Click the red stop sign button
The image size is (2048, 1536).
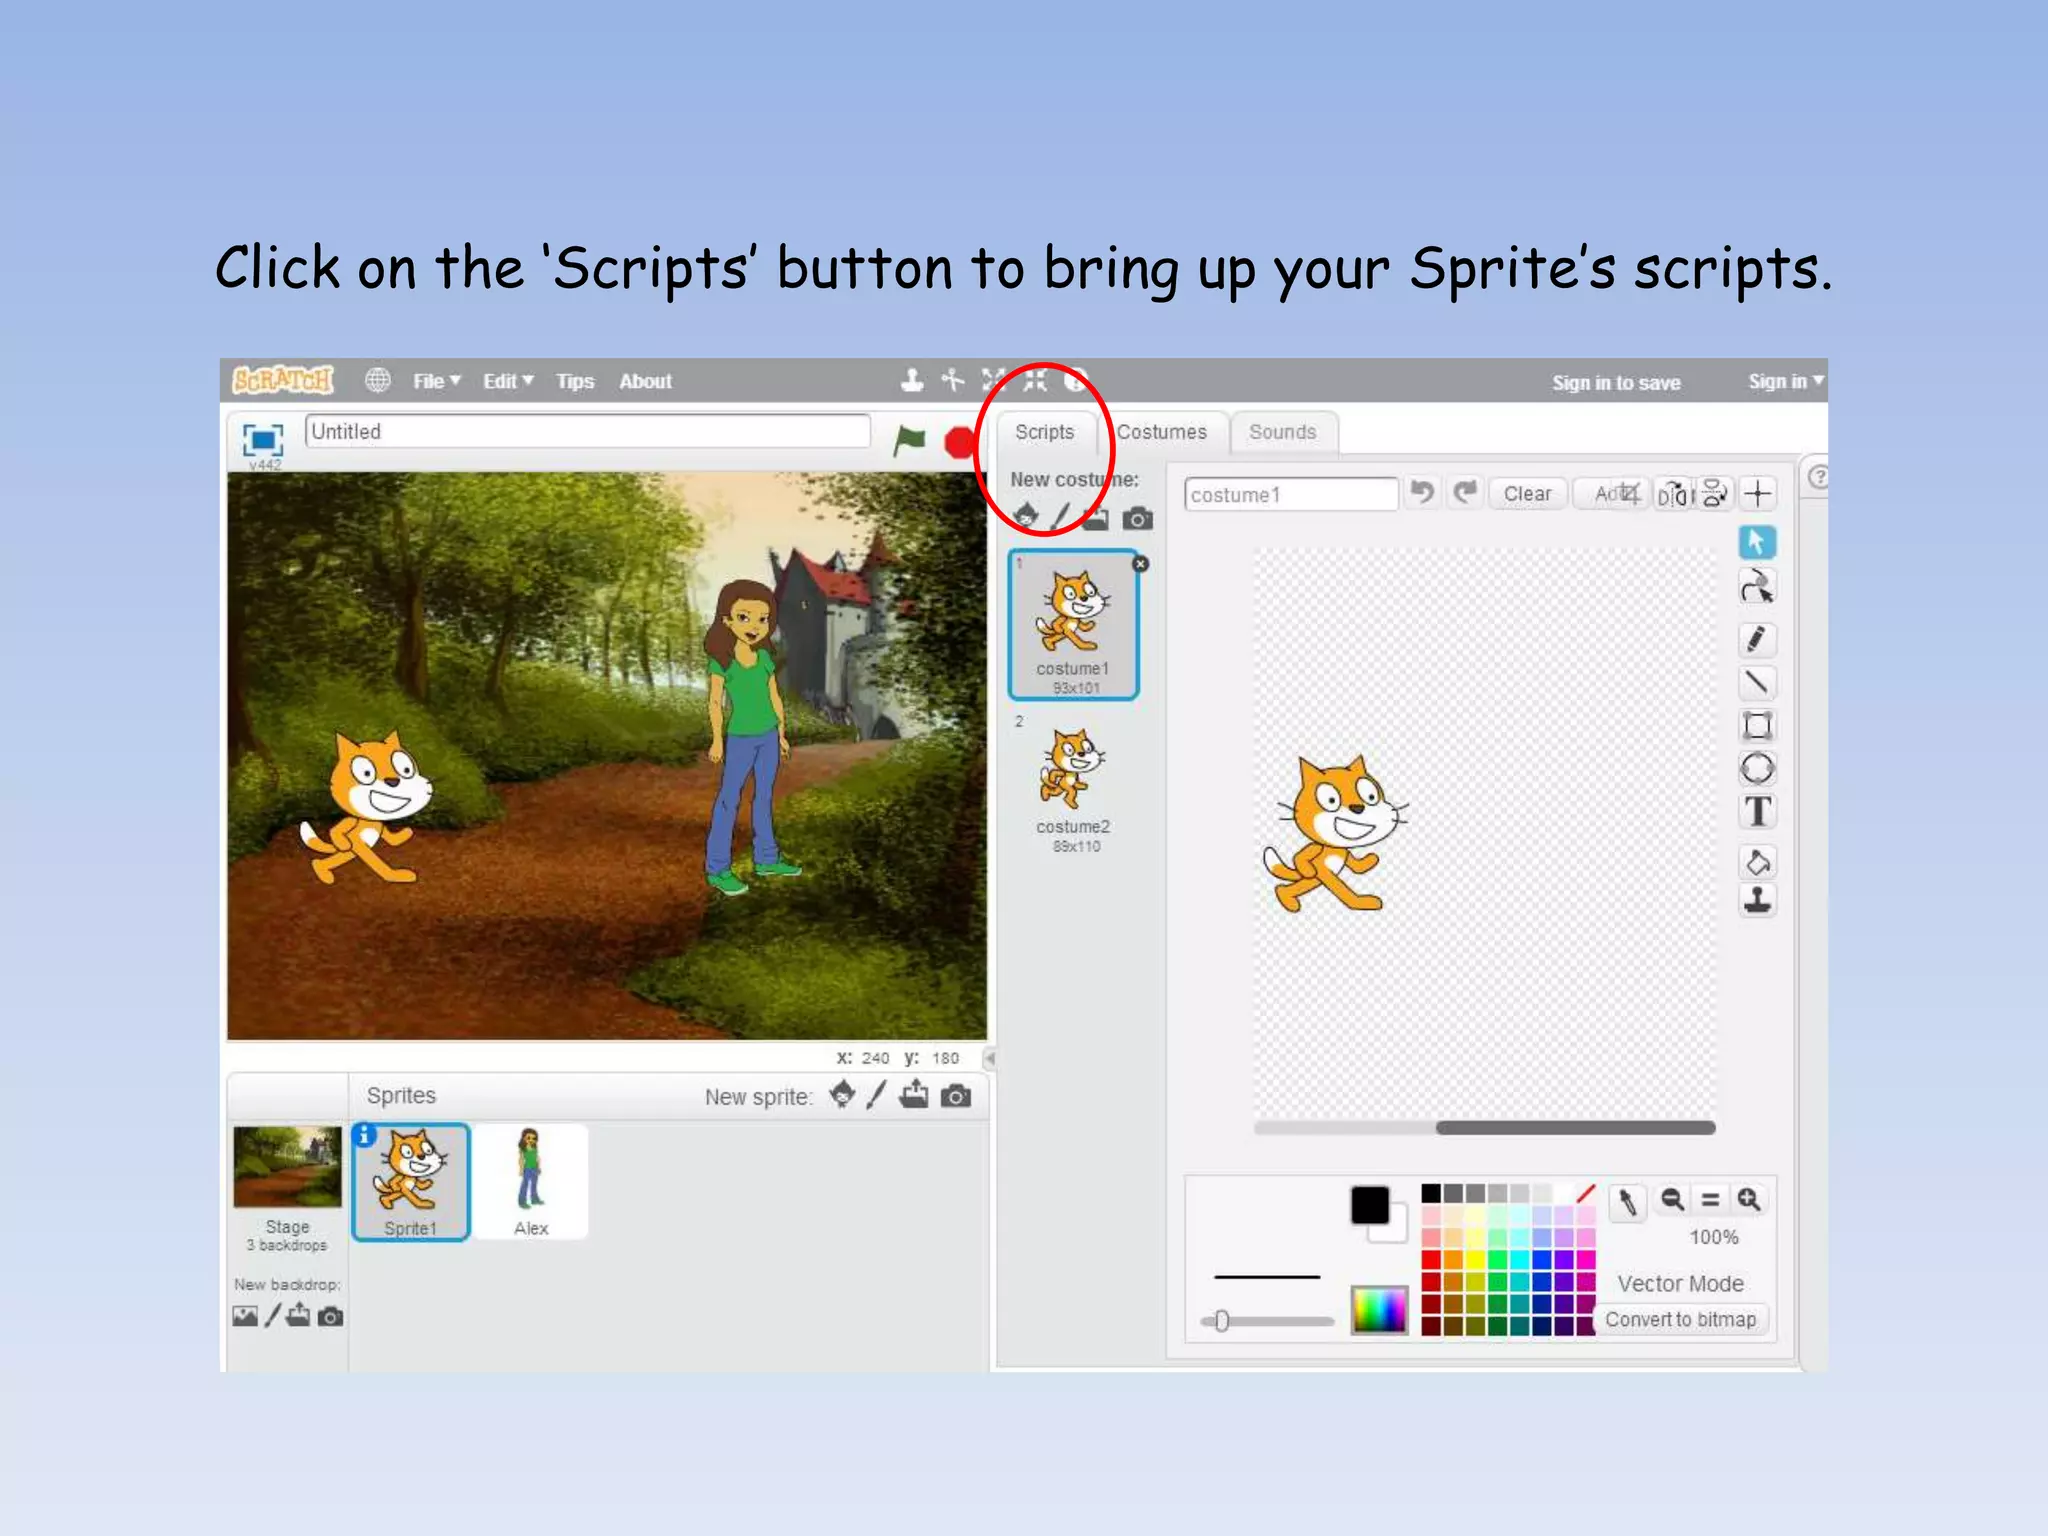point(959,442)
